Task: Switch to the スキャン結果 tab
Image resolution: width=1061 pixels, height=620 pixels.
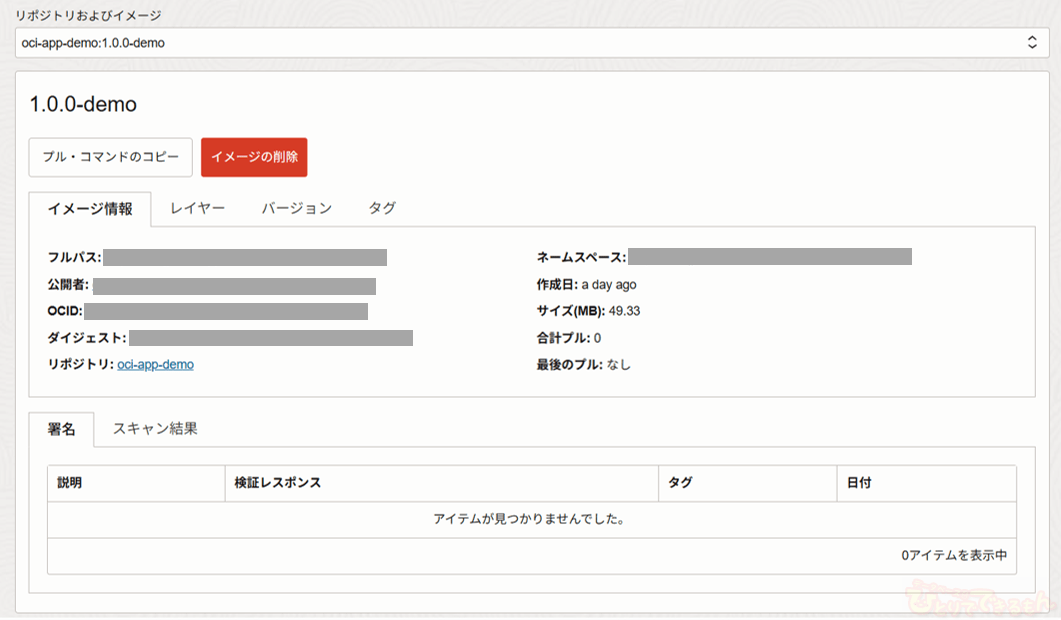Action: click(155, 428)
